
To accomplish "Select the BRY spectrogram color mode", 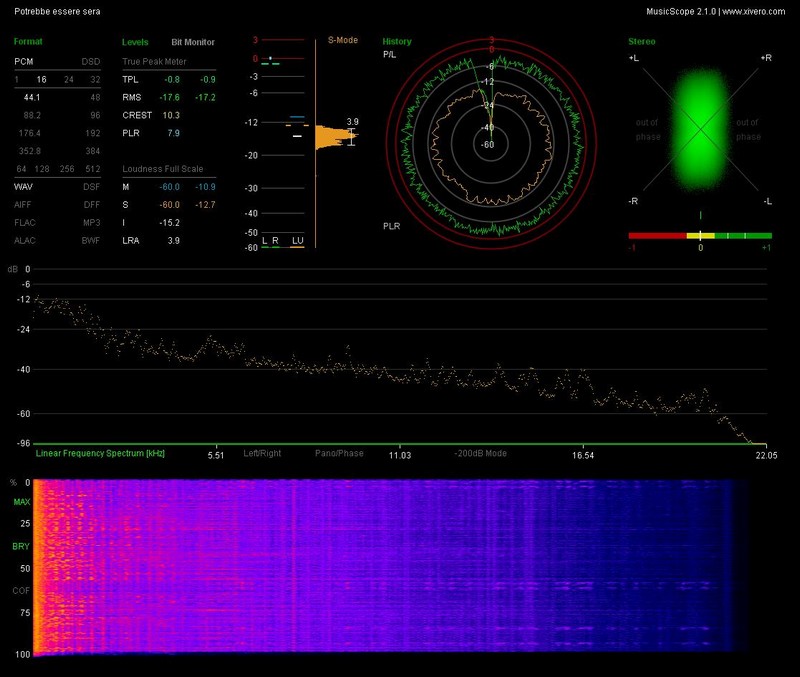I will pos(21,547).
